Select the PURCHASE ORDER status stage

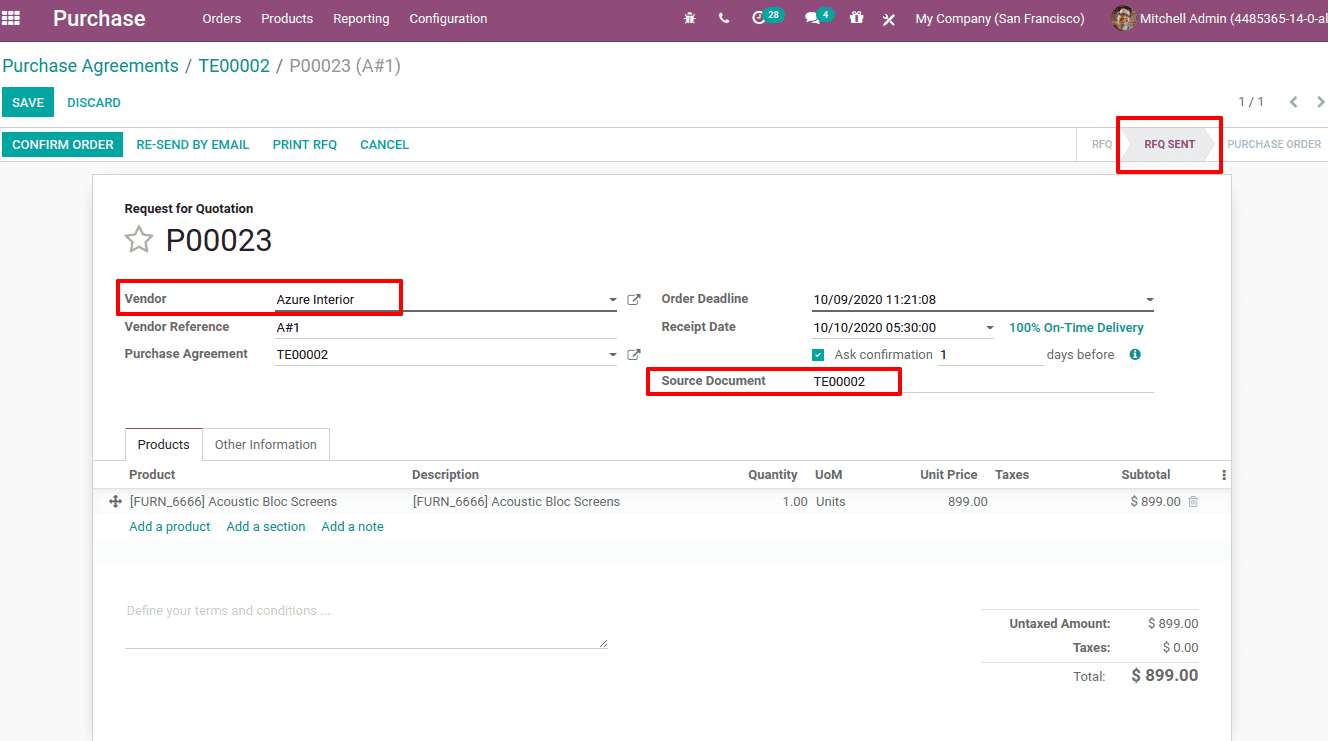pyautogui.click(x=1274, y=144)
